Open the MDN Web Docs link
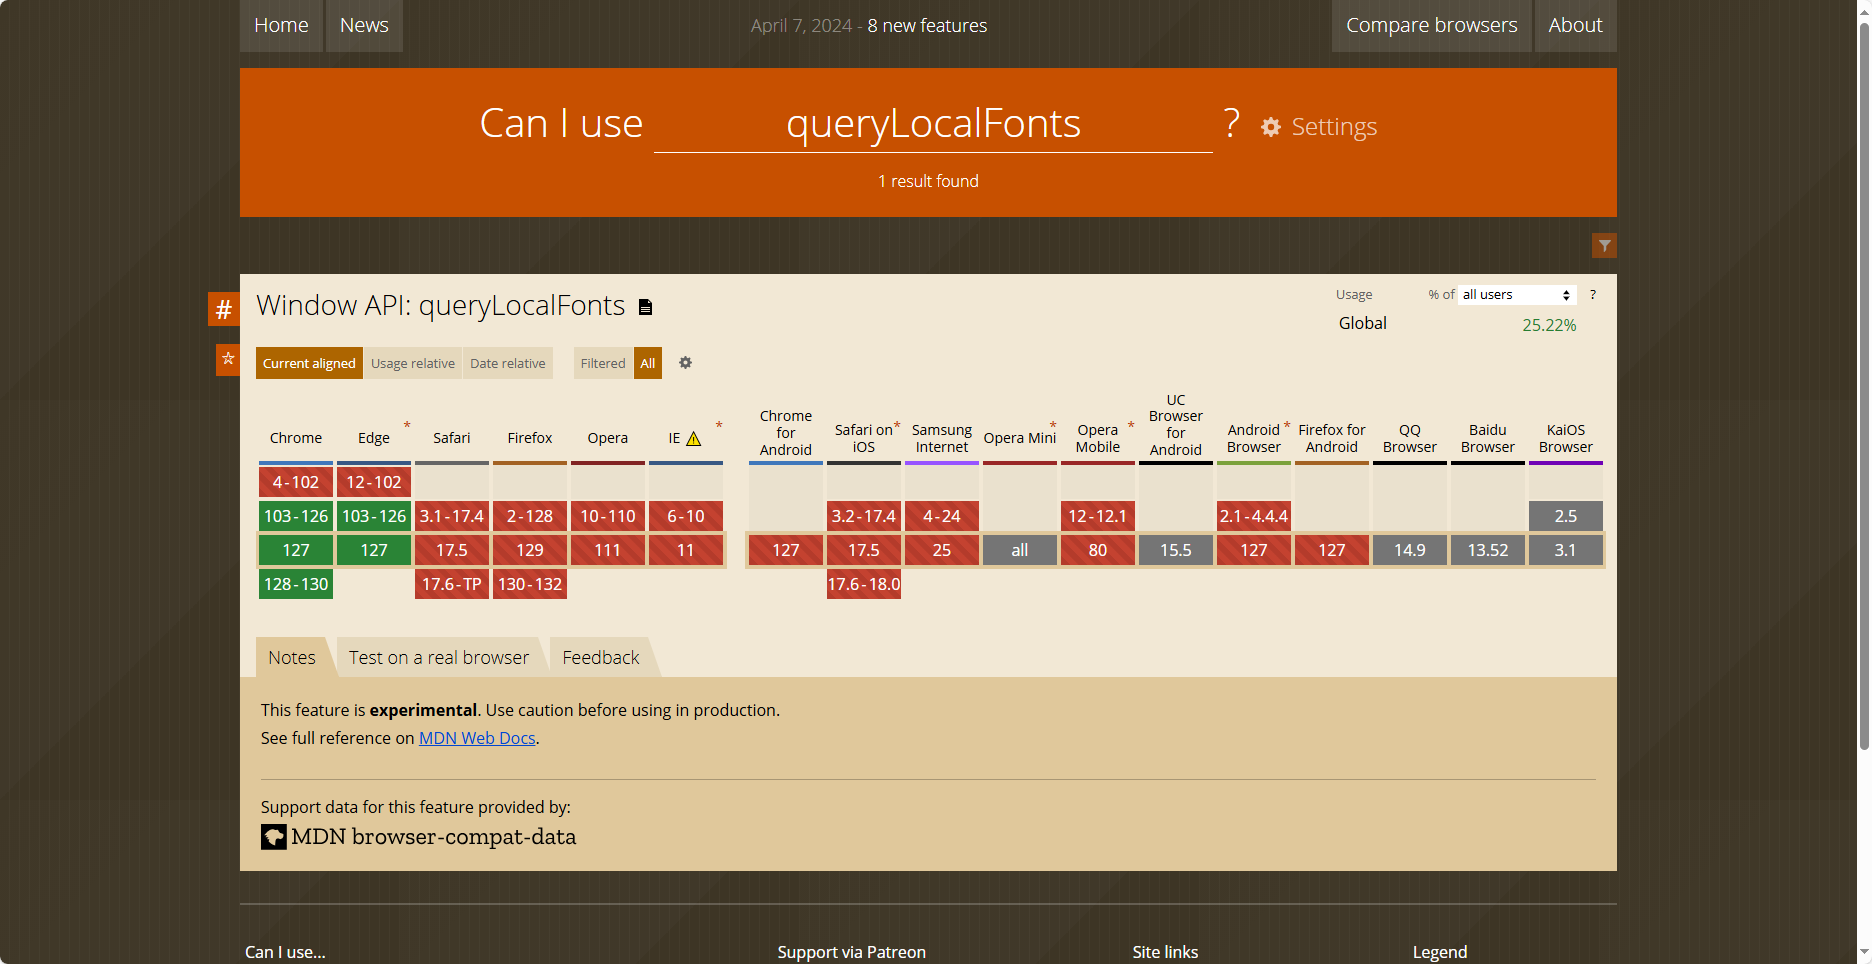Screen dimensions: 1872x964 point(477,738)
